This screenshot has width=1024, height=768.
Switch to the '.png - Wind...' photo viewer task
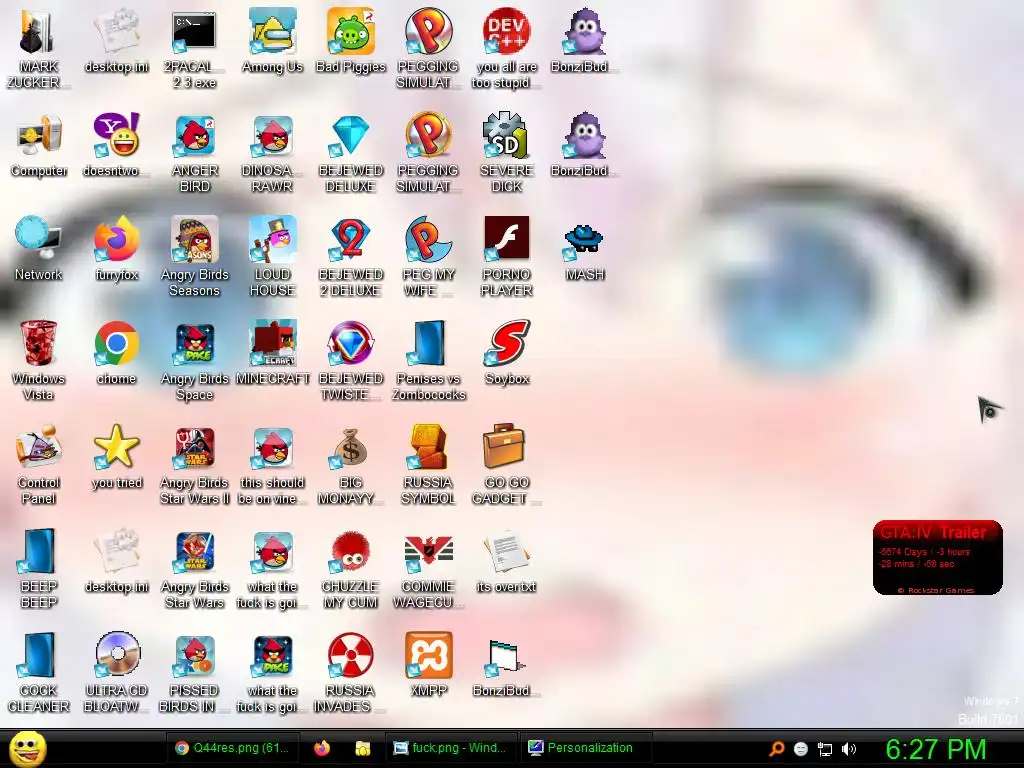coord(451,748)
